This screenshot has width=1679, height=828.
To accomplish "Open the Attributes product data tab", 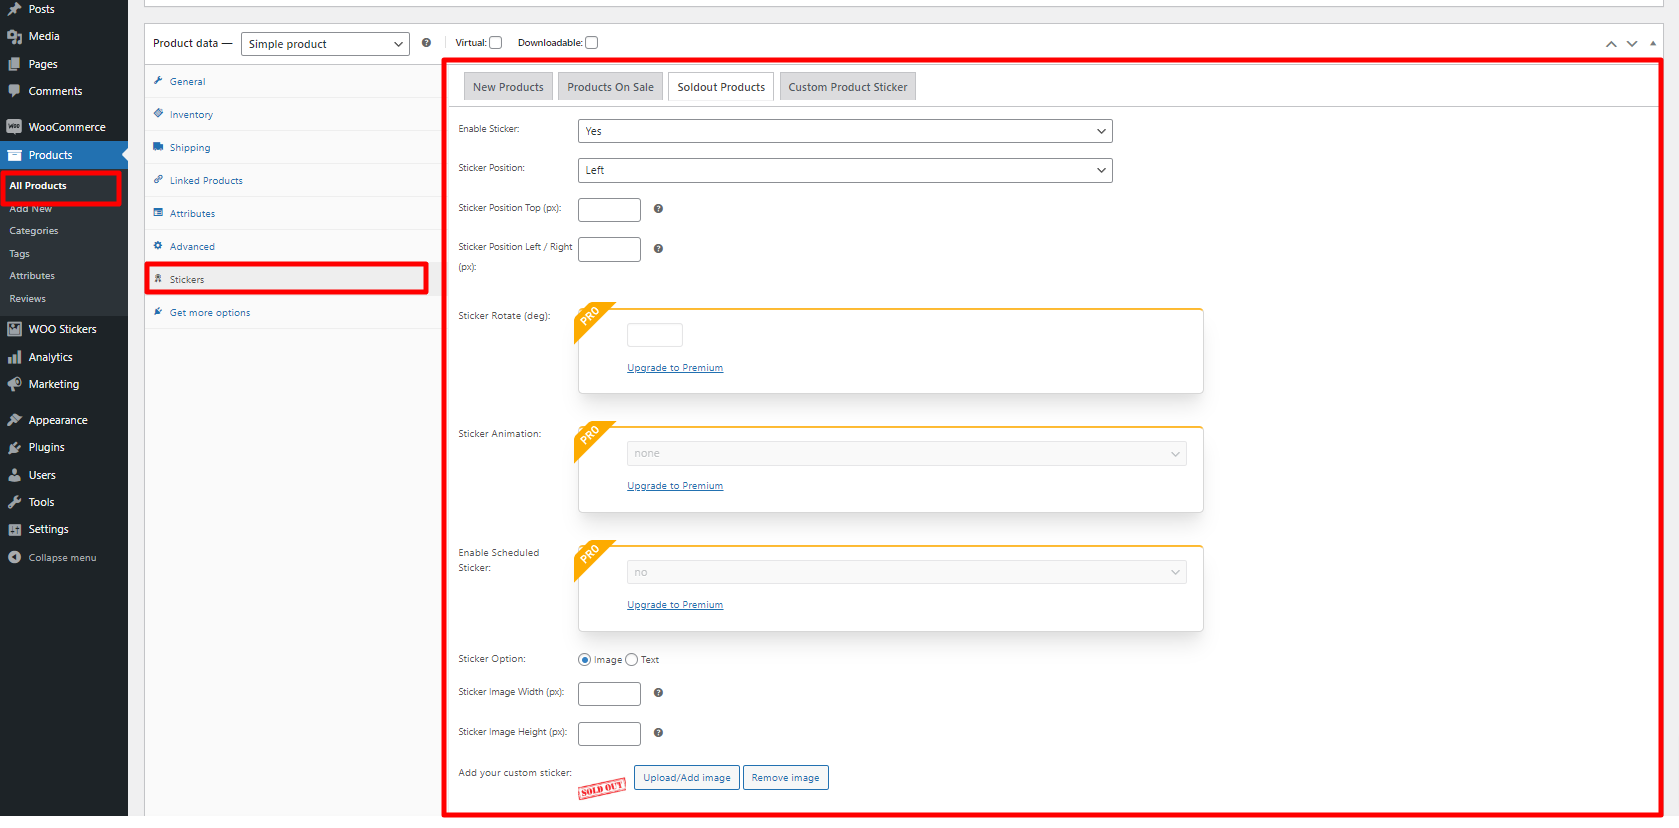I will 293,213.
